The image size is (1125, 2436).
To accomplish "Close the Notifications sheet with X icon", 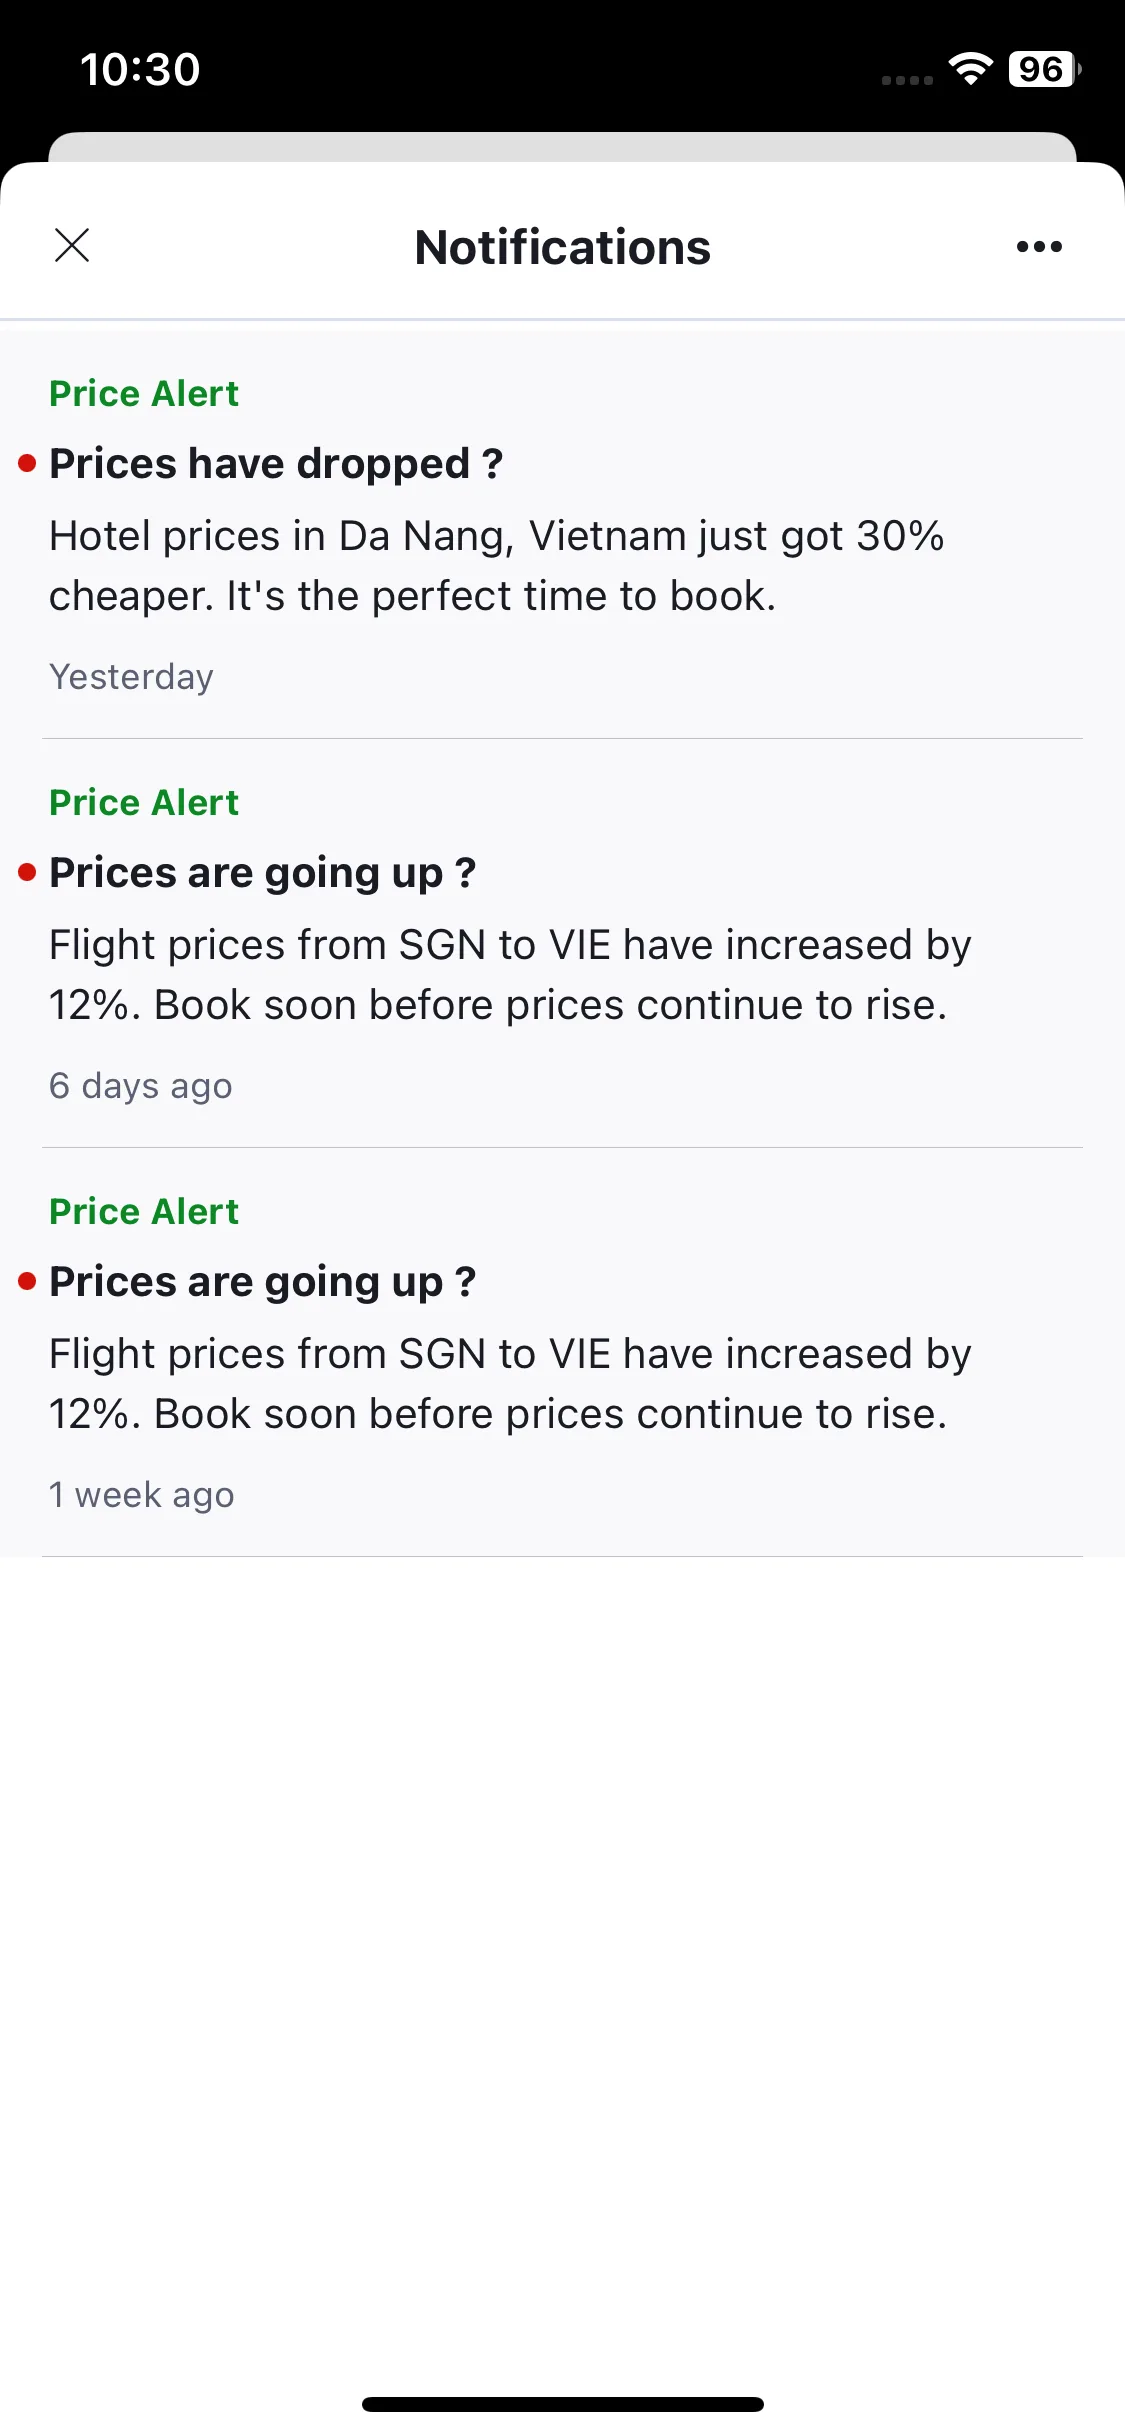I will click(72, 245).
